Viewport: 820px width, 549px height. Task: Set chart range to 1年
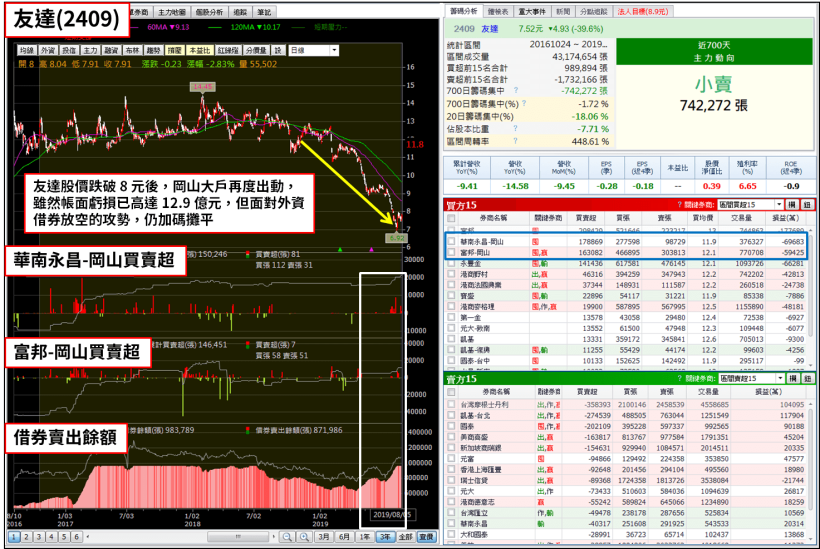tap(365, 536)
